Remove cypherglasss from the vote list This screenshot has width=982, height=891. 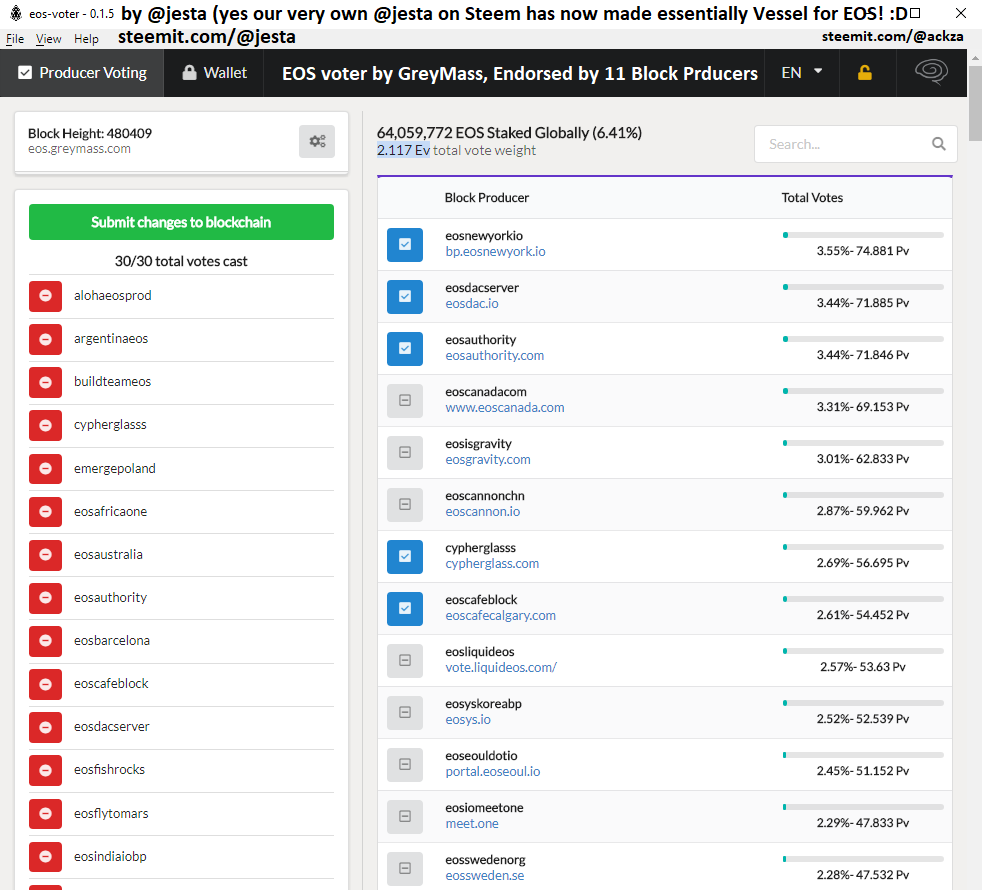coord(46,425)
